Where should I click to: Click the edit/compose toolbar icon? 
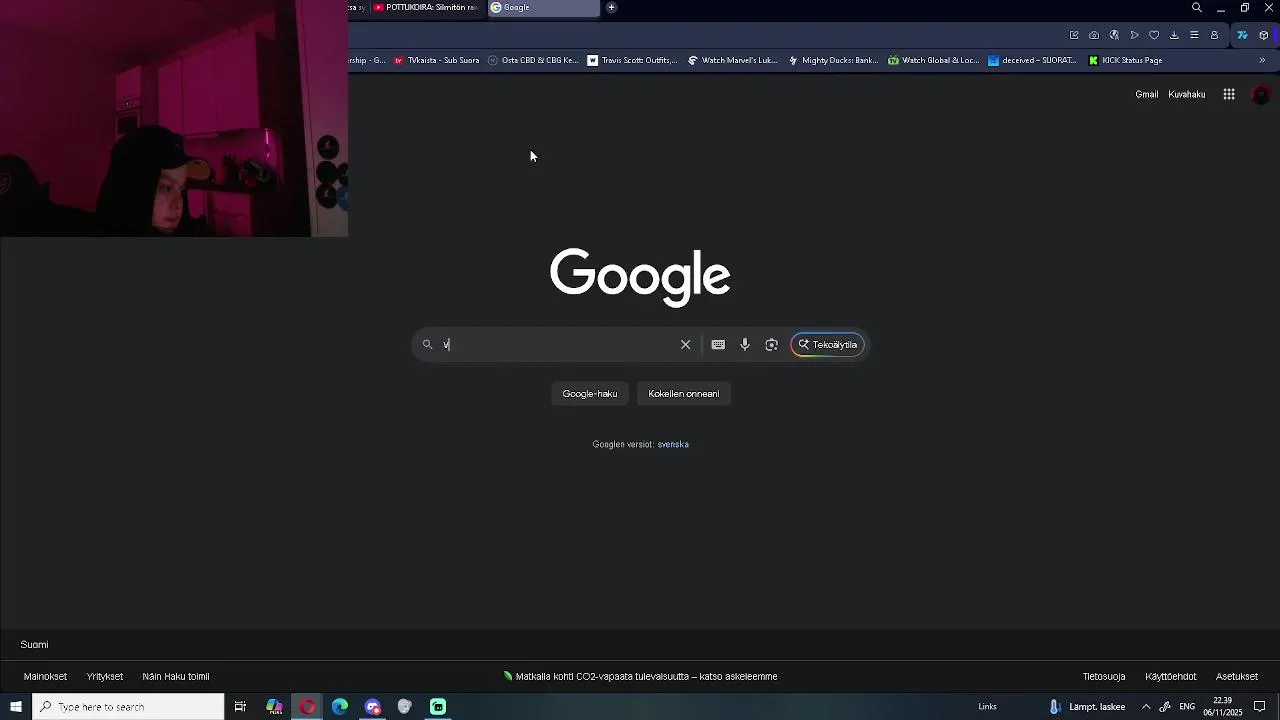tap(1074, 35)
